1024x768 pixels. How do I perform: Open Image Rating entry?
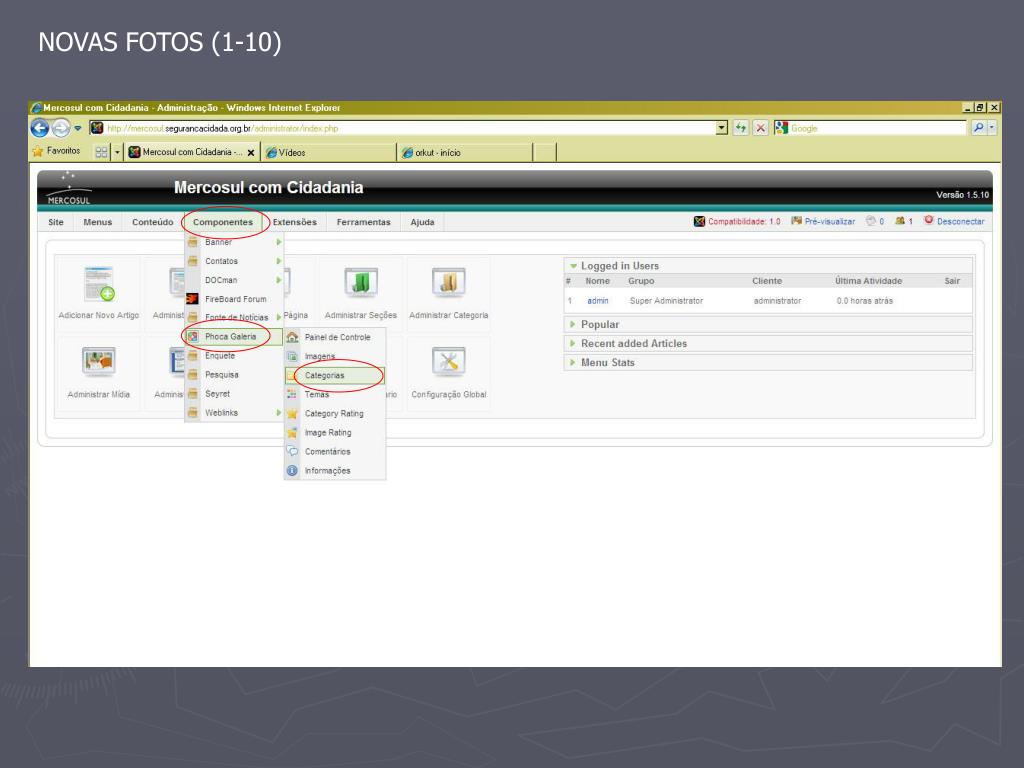coord(335,432)
